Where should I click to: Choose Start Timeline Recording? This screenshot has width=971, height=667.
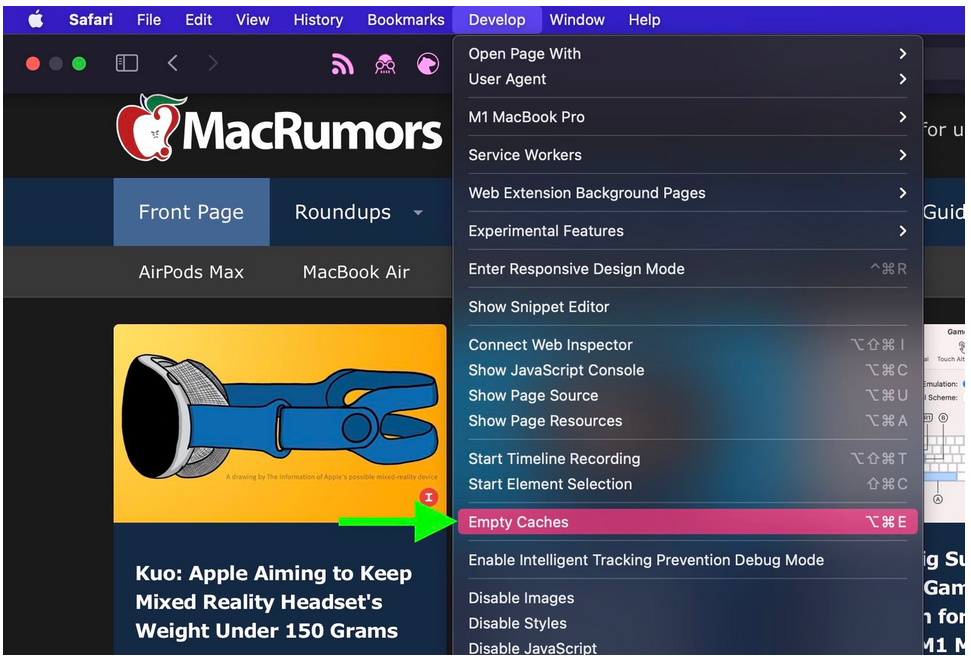click(x=687, y=459)
